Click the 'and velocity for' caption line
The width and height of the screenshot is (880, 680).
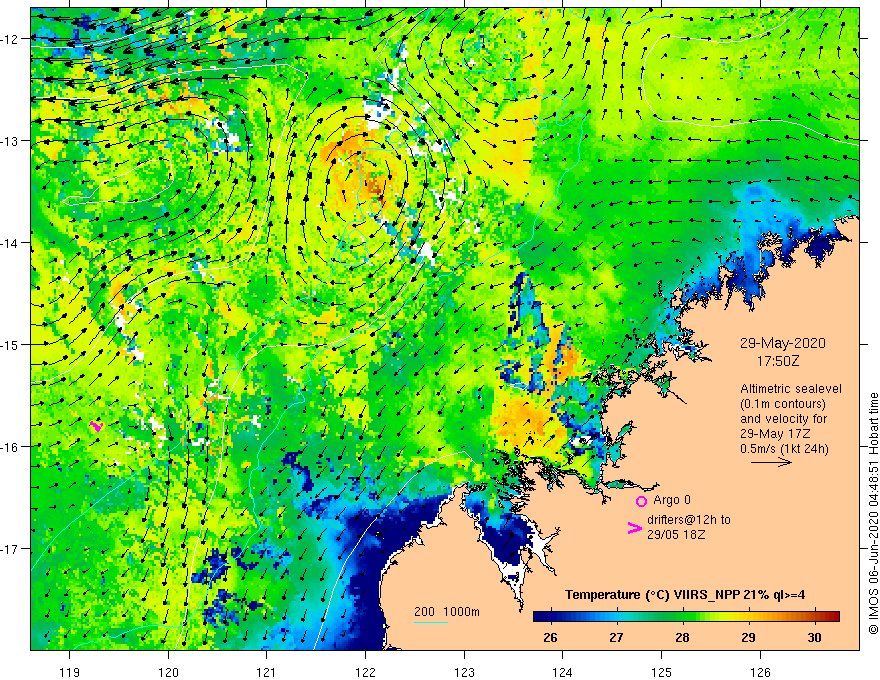pyautogui.click(x=783, y=419)
